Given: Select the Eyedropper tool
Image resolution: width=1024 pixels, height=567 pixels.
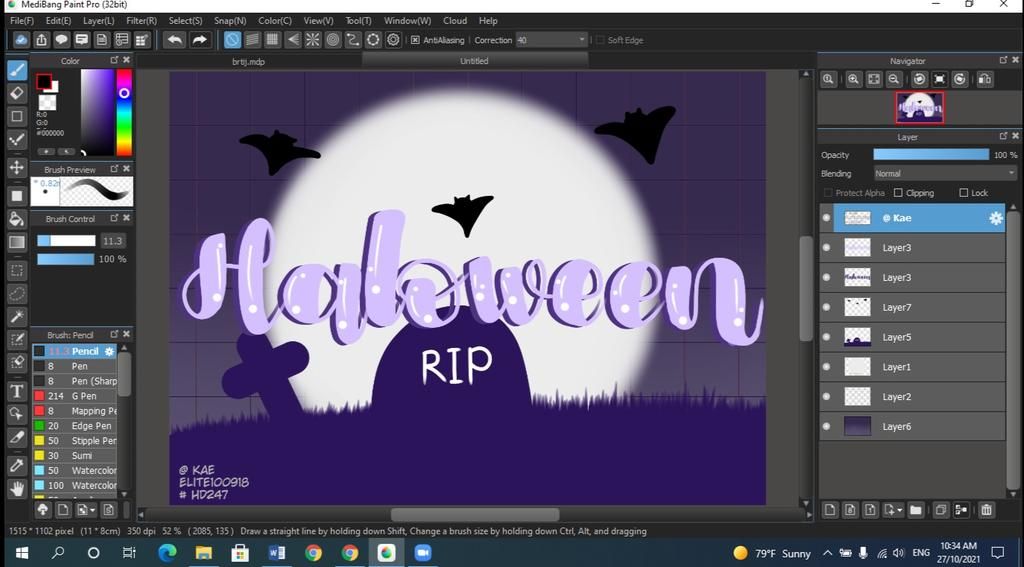Looking at the screenshot, I should 17,465.
